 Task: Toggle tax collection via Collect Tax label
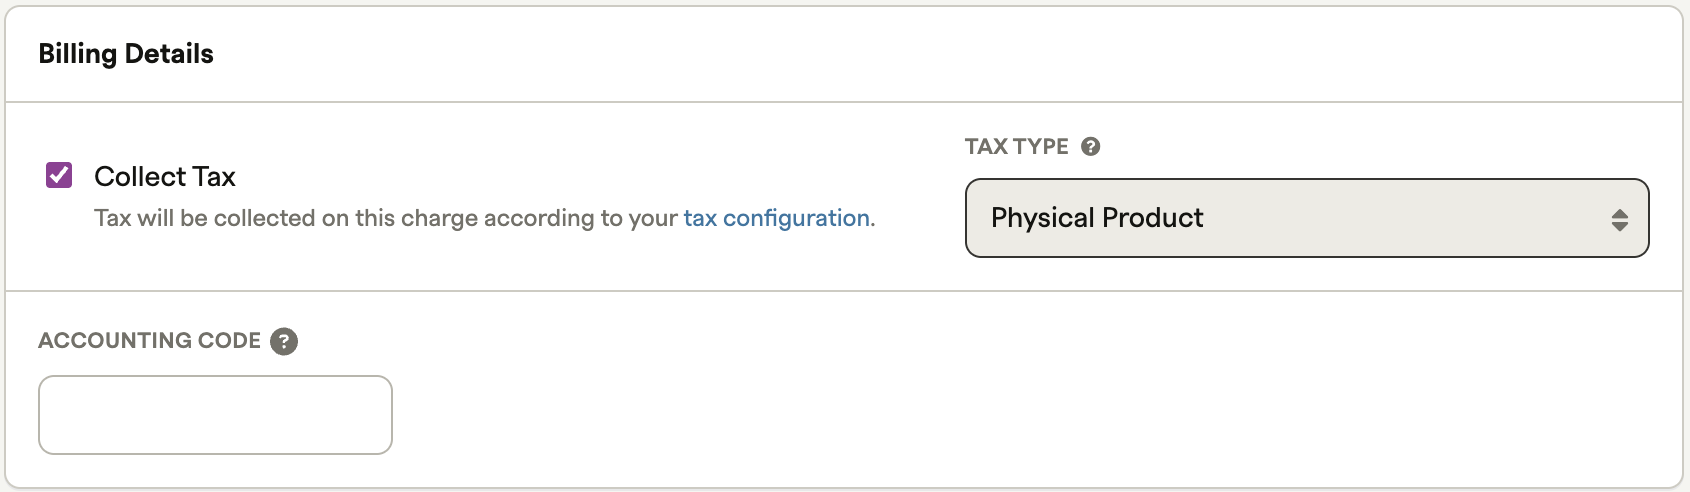[x=165, y=177]
